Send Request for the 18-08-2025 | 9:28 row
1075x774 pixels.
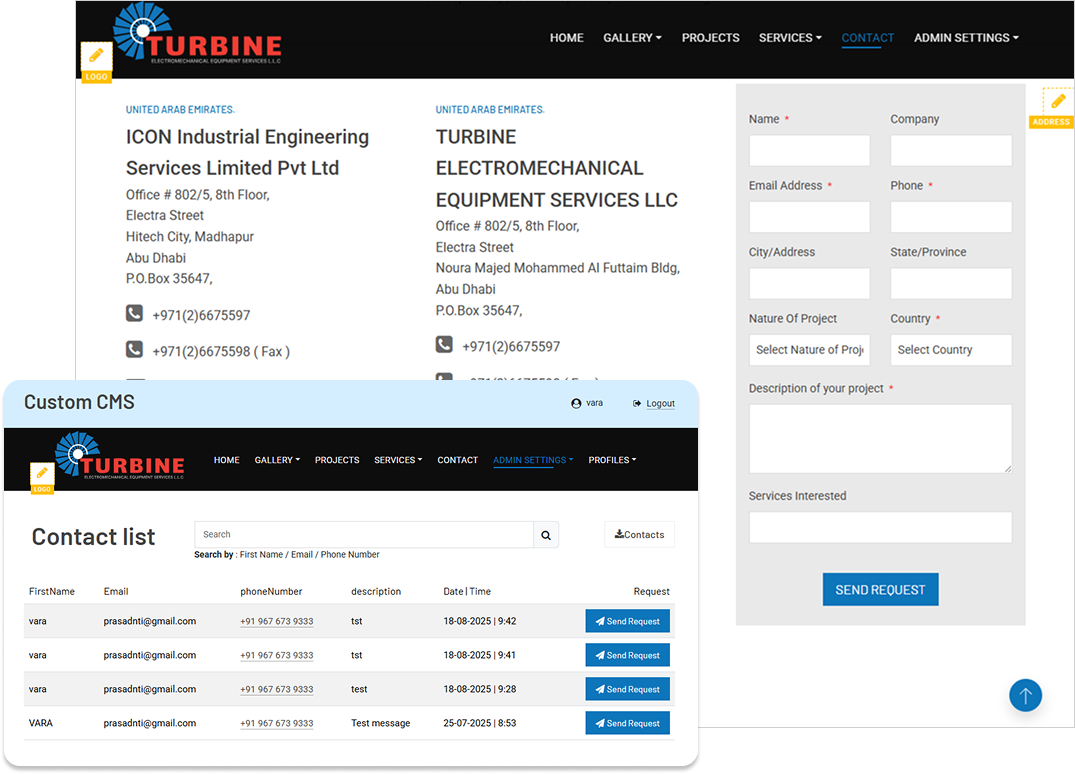(x=627, y=689)
